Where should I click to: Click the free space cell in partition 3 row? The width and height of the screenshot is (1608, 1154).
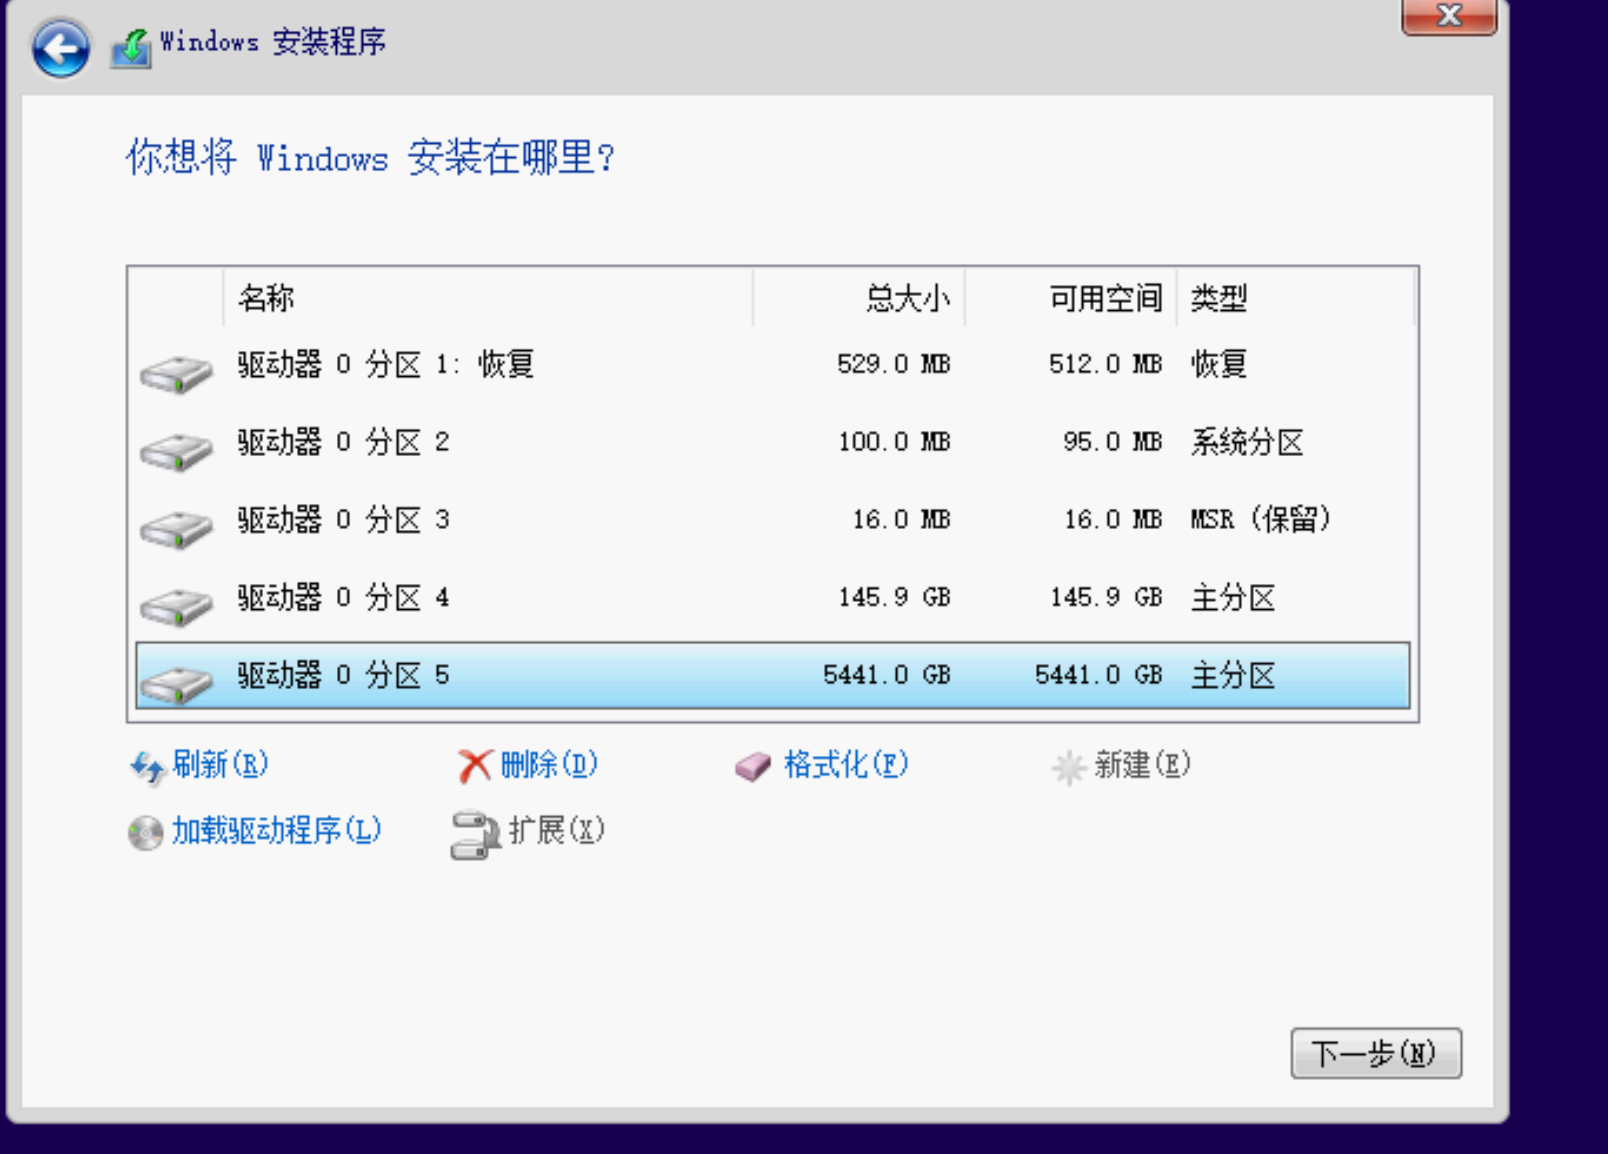click(x=1112, y=520)
